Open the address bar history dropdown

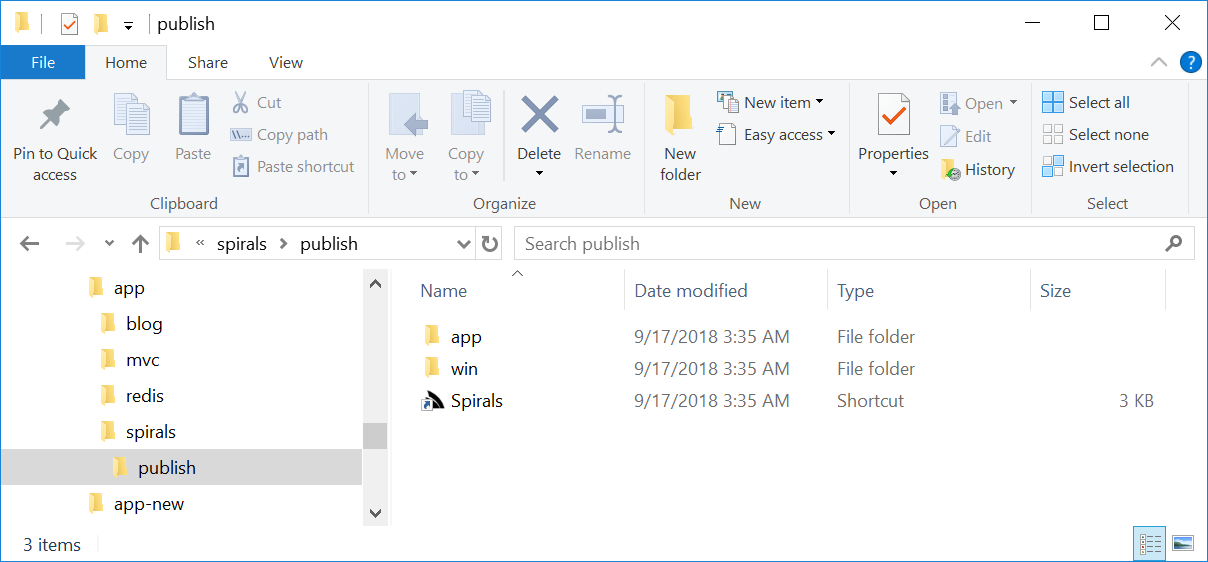(463, 243)
